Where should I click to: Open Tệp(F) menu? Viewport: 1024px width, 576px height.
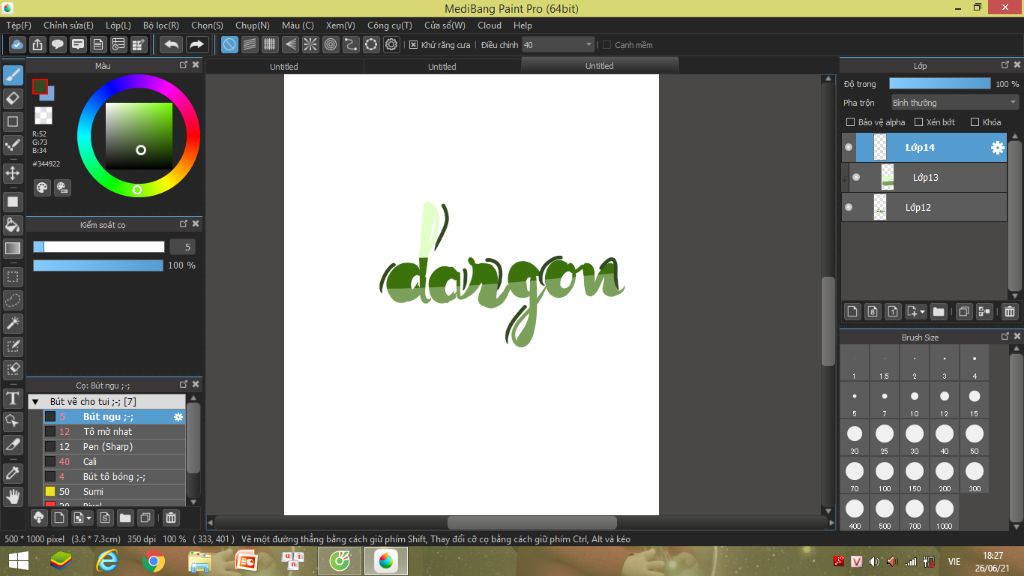18,25
